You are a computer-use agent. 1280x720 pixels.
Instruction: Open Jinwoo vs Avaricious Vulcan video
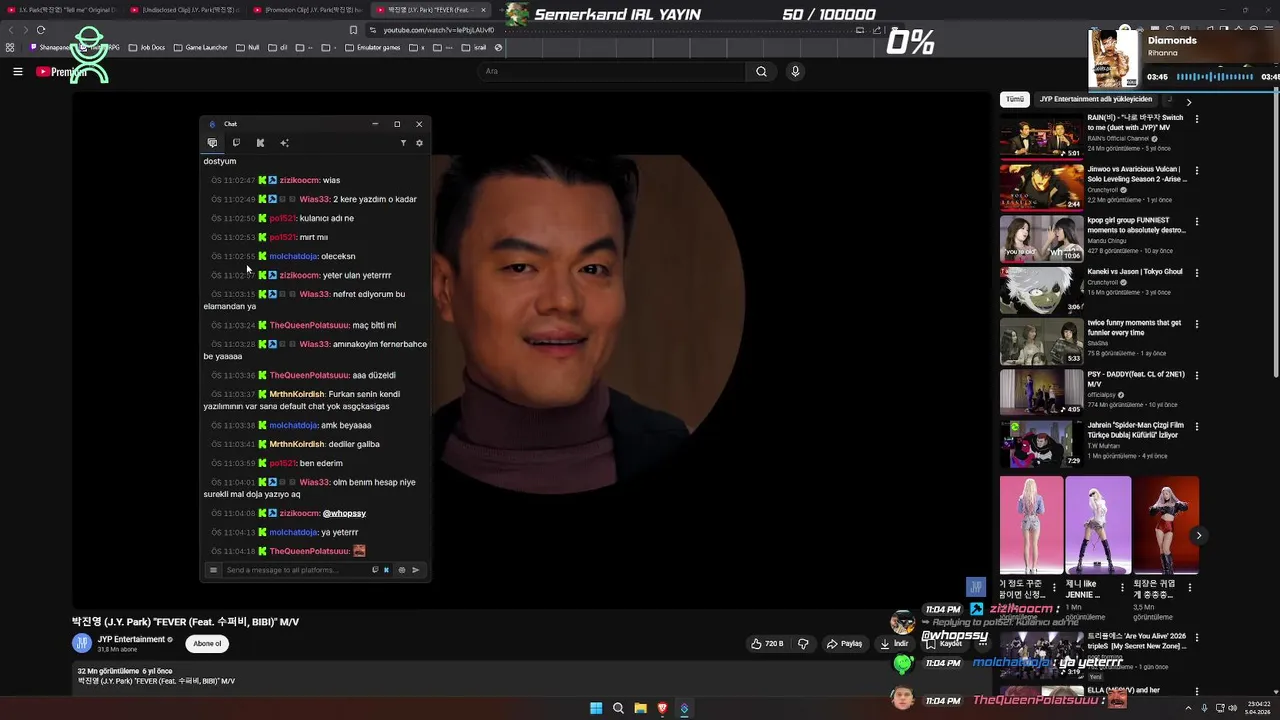pos(1041,187)
